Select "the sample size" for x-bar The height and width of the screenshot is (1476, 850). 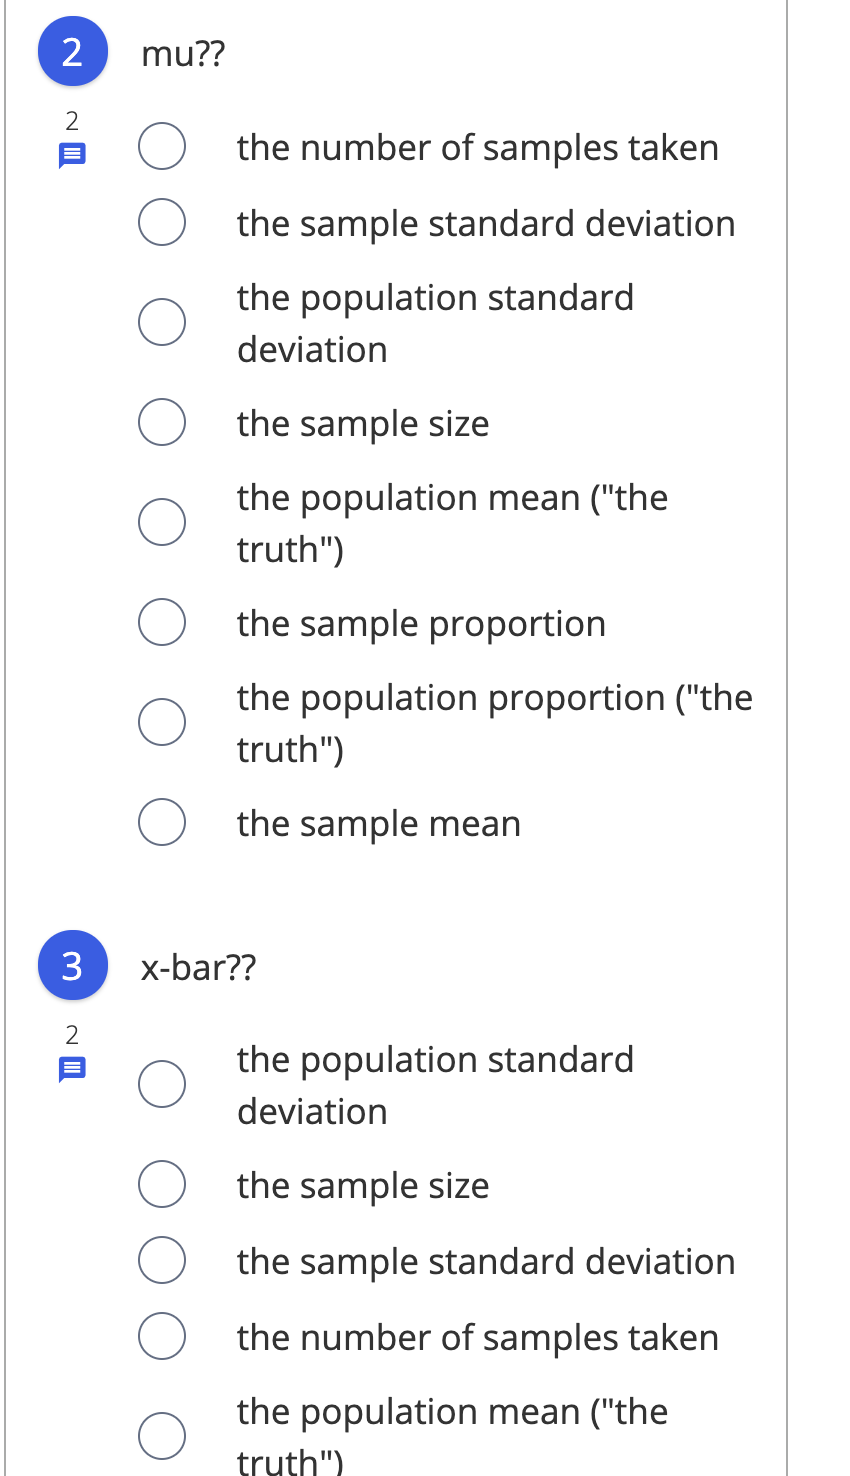point(162,1184)
